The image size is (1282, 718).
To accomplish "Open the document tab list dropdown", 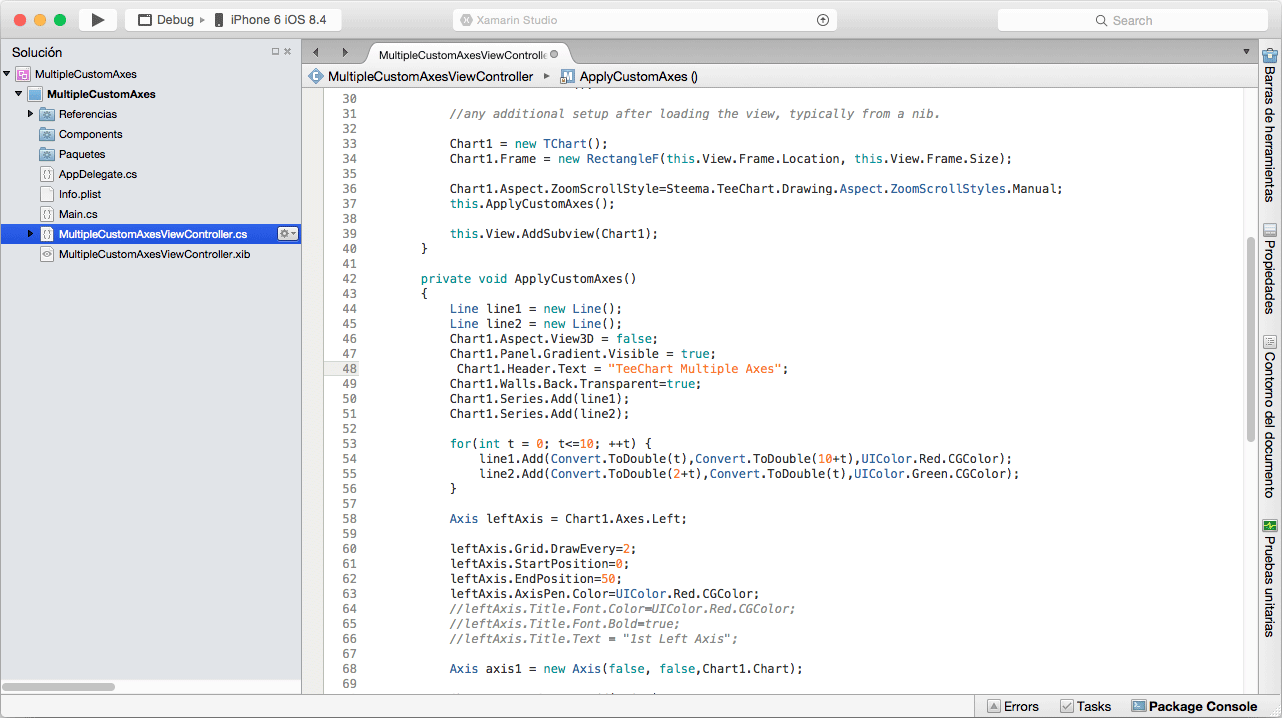I will click(x=1246, y=52).
